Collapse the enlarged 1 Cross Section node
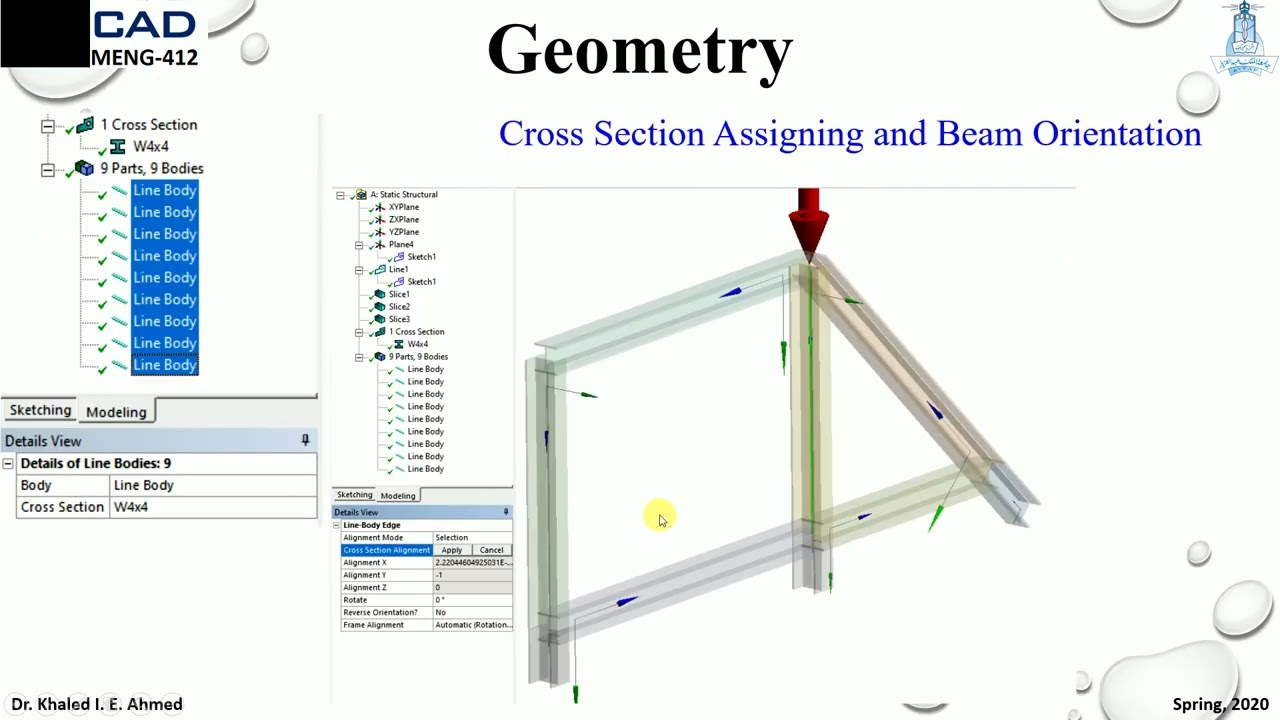Image resolution: width=1280 pixels, height=720 pixels. (x=47, y=126)
